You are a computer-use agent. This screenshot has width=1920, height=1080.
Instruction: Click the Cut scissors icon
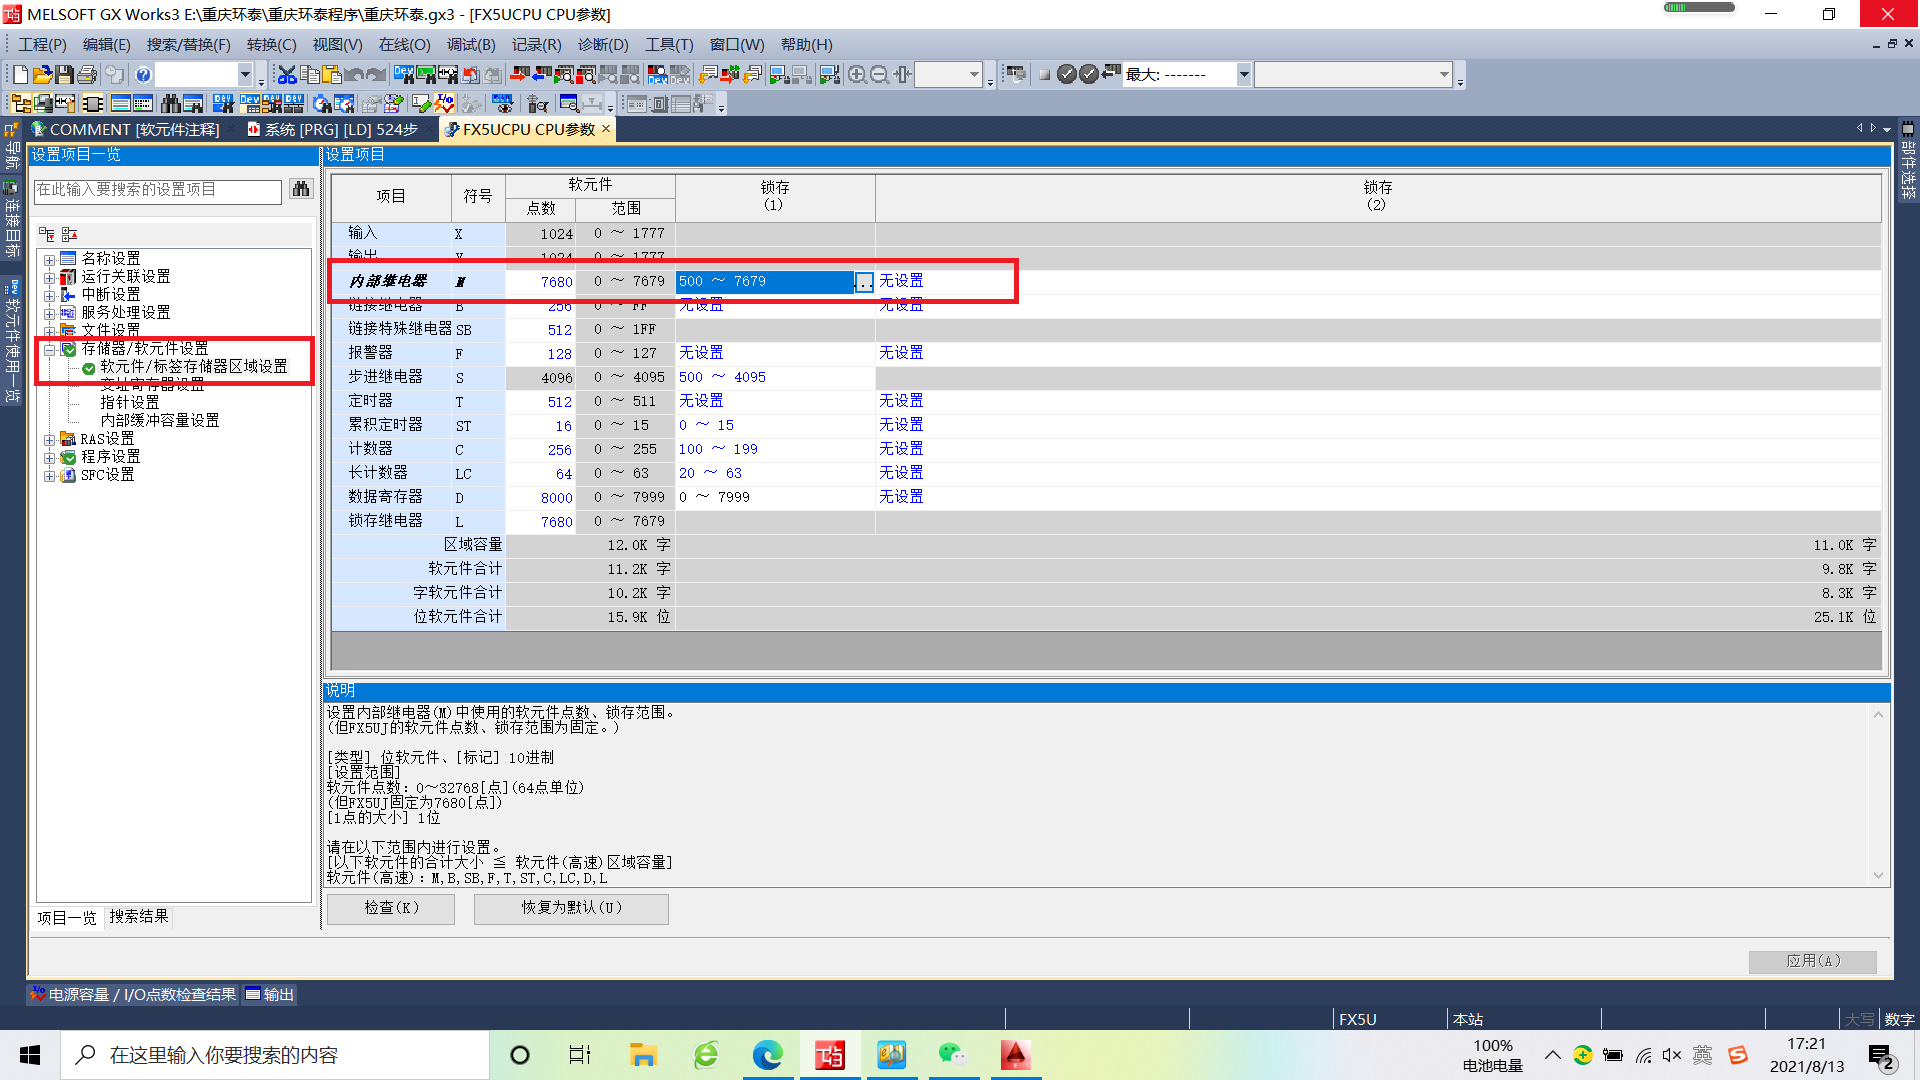(x=287, y=75)
